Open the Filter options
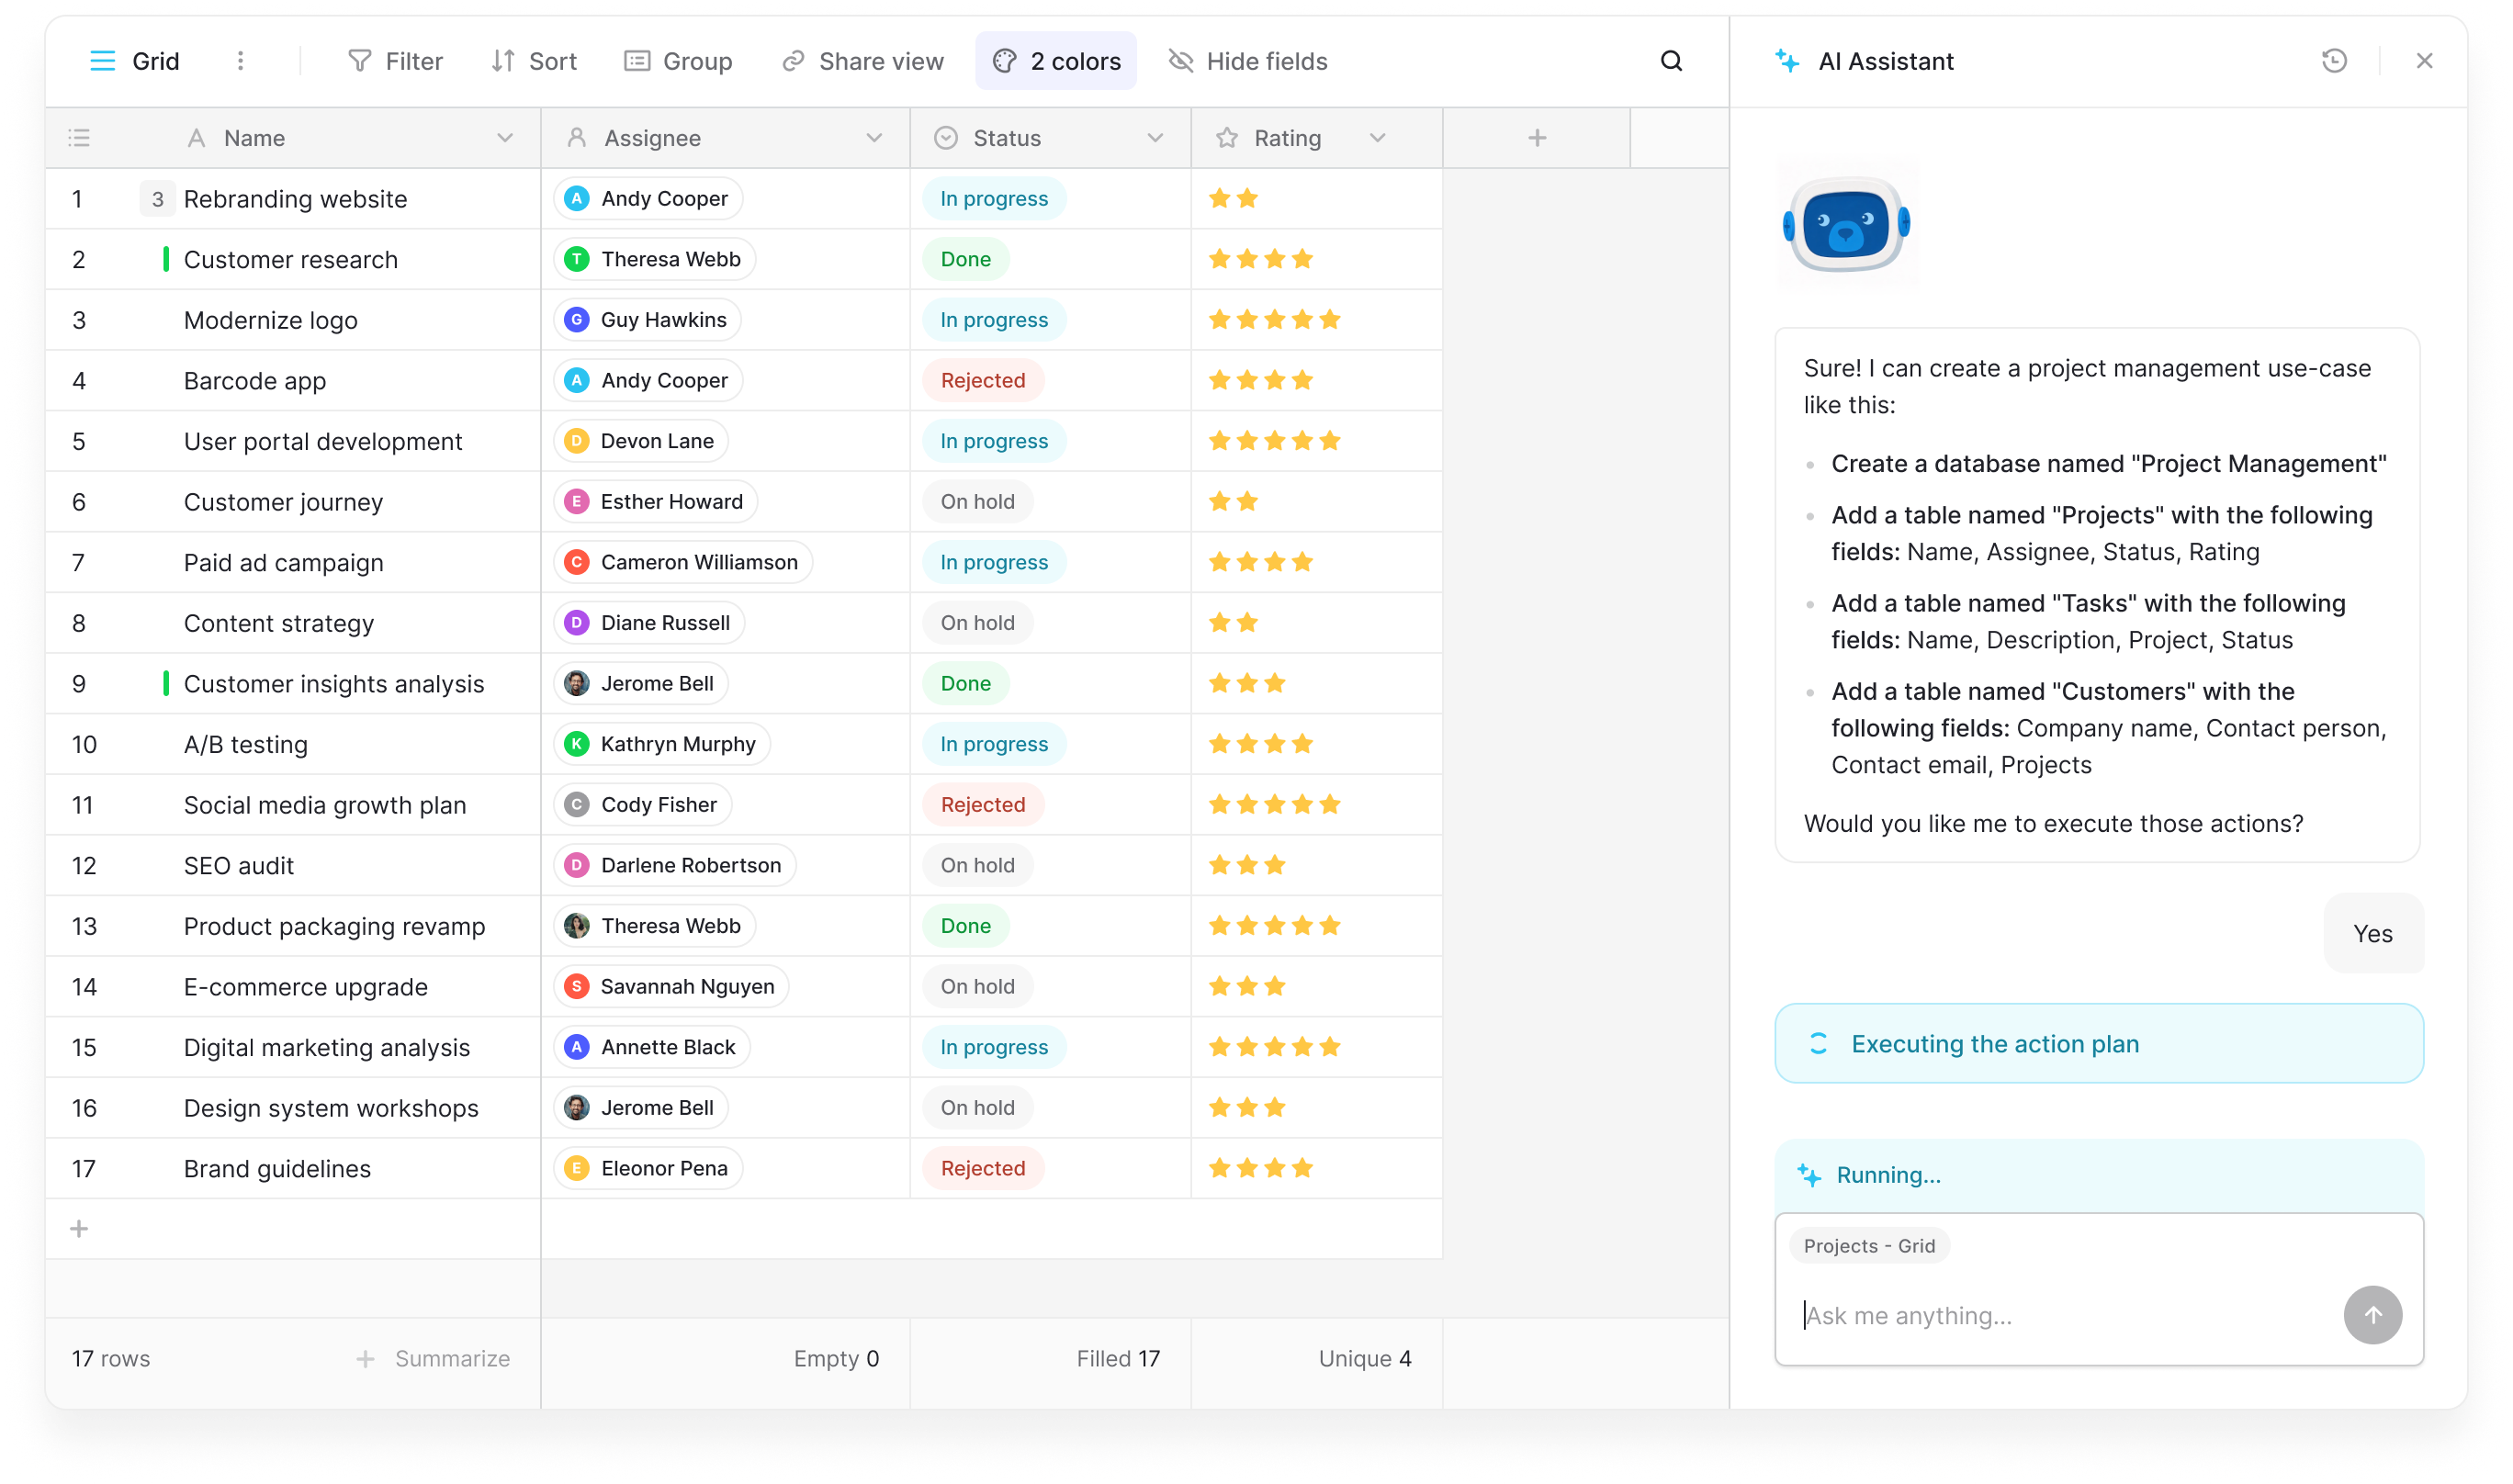Viewport: 2513px width, 1484px height. (x=394, y=61)
